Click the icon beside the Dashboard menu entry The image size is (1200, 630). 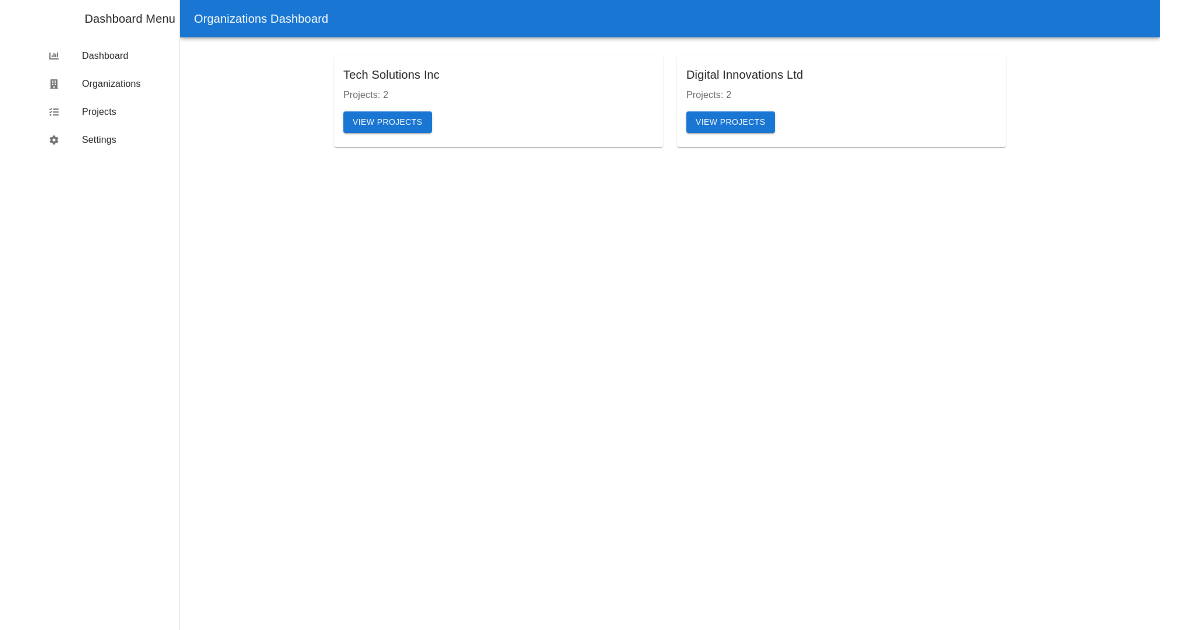[x=53, y=56]
